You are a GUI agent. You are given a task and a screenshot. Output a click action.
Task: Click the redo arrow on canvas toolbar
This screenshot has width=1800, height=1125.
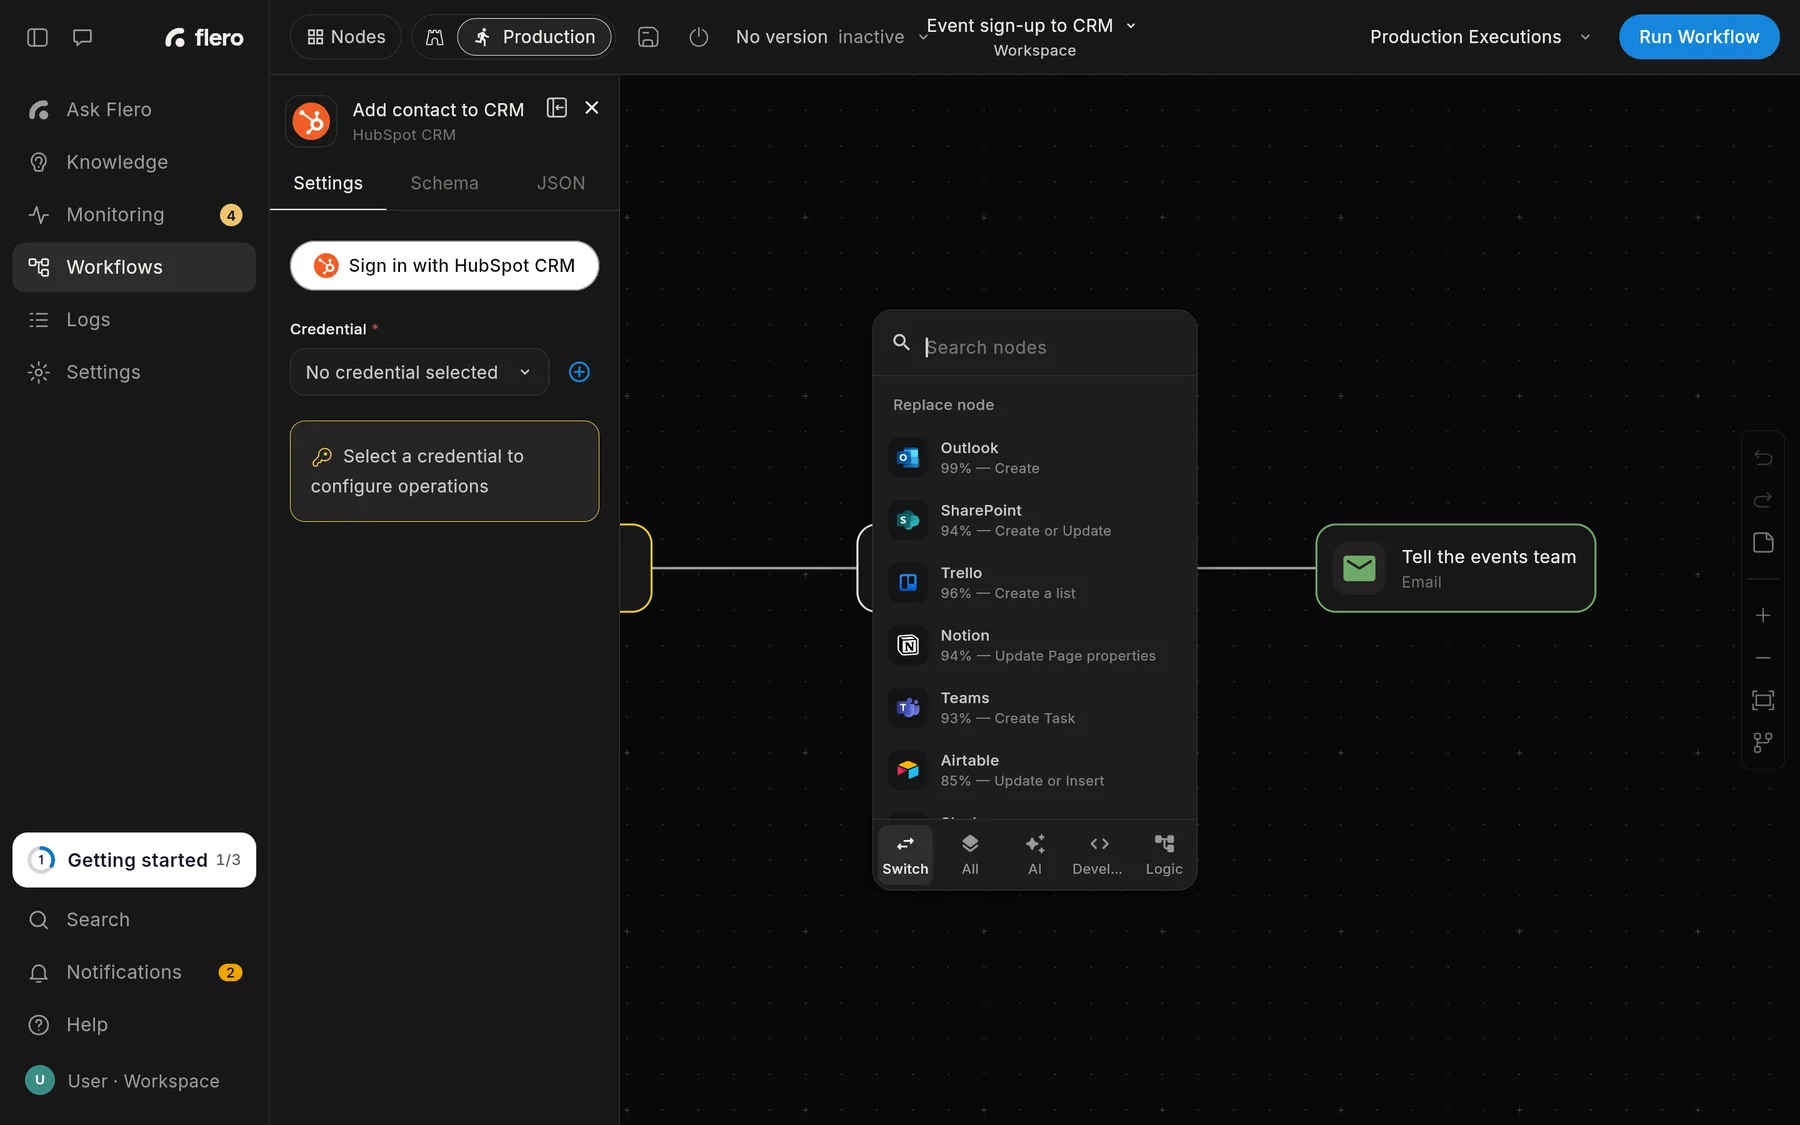pos(1763,500)
